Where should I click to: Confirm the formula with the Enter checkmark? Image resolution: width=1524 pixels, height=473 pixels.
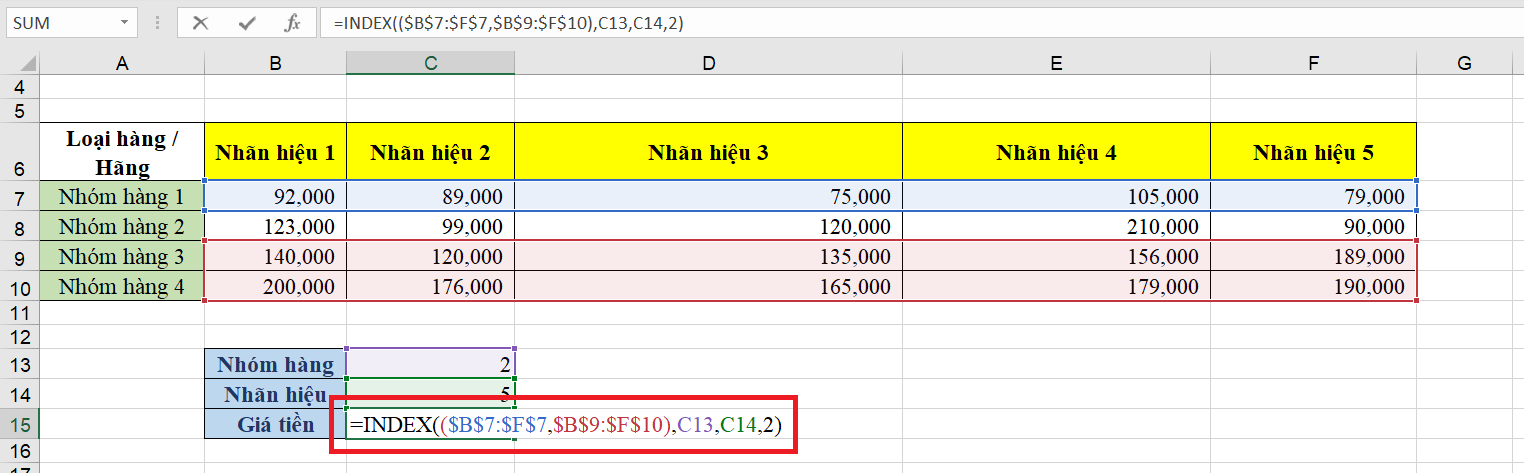pyautogui.click(x=246, y=22)
